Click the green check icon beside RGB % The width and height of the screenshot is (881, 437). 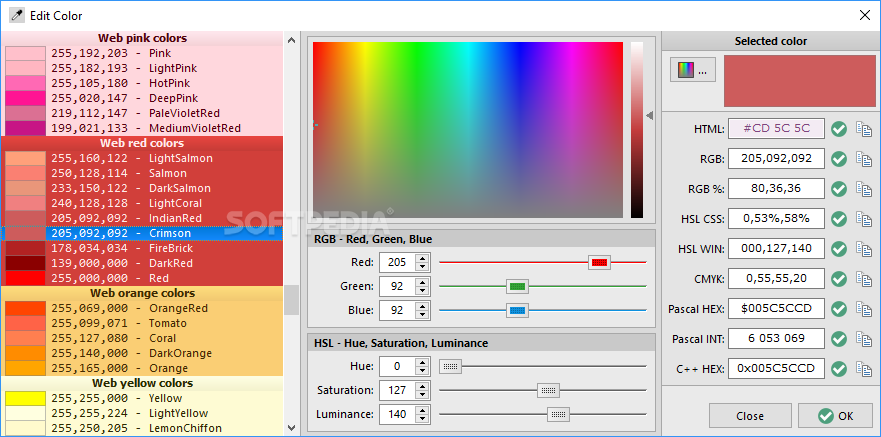click(839, 189)
